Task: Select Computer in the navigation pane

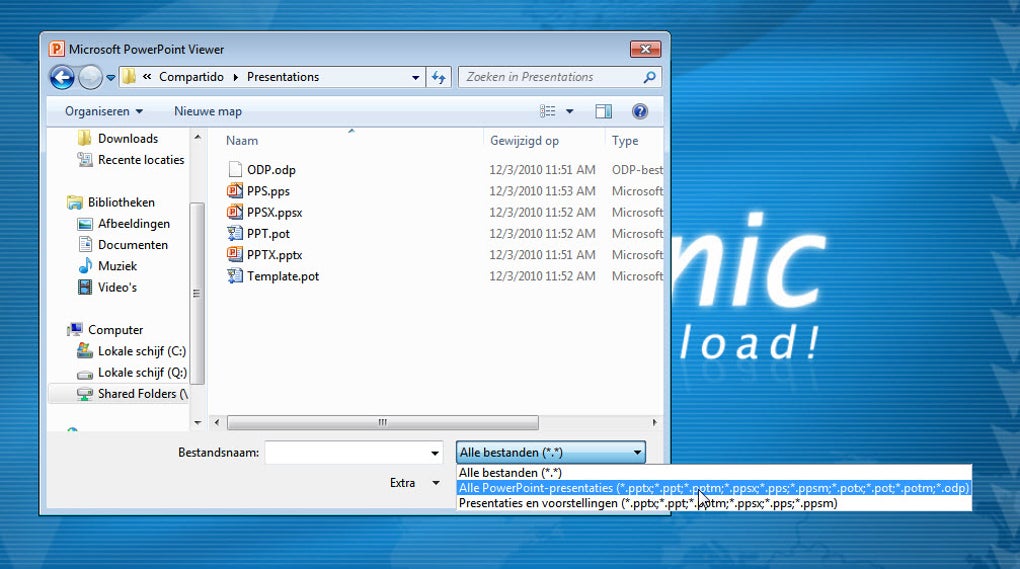Action: pyautogui.click(x=115, y=330)
